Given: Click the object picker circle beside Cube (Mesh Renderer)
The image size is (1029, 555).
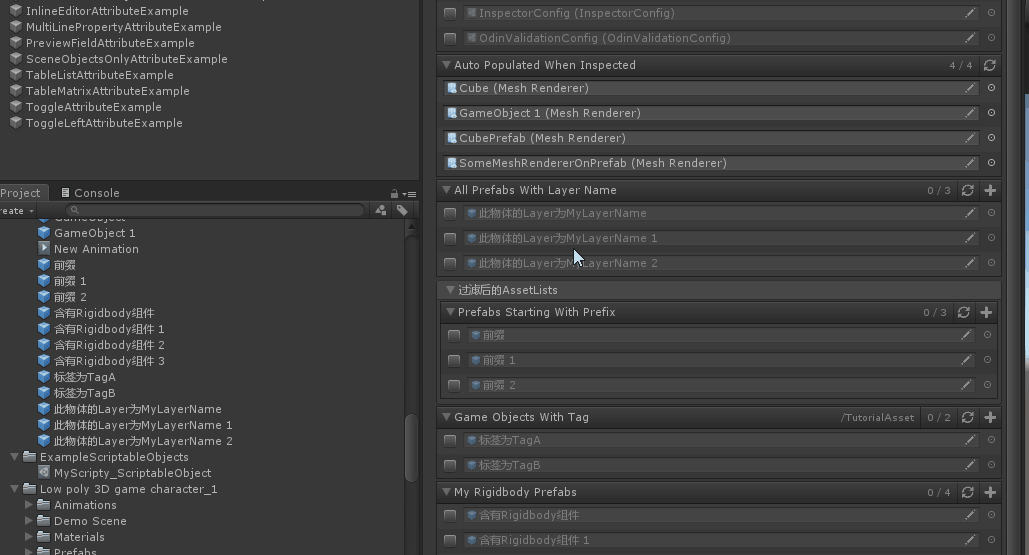Looking at the screenshot, I should [991, 88].
